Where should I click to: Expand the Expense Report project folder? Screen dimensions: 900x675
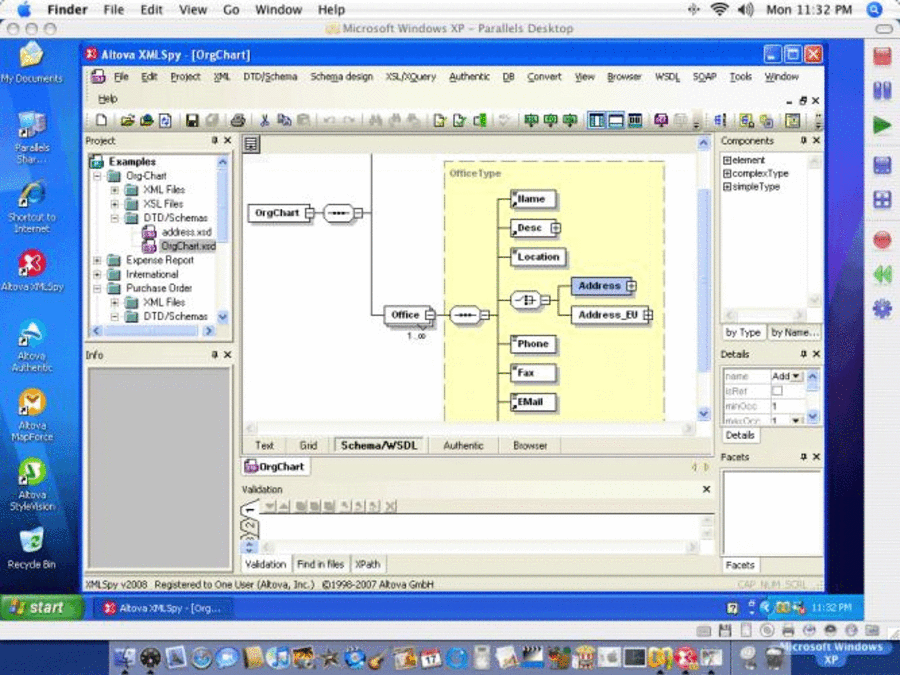tap(97, 260)
